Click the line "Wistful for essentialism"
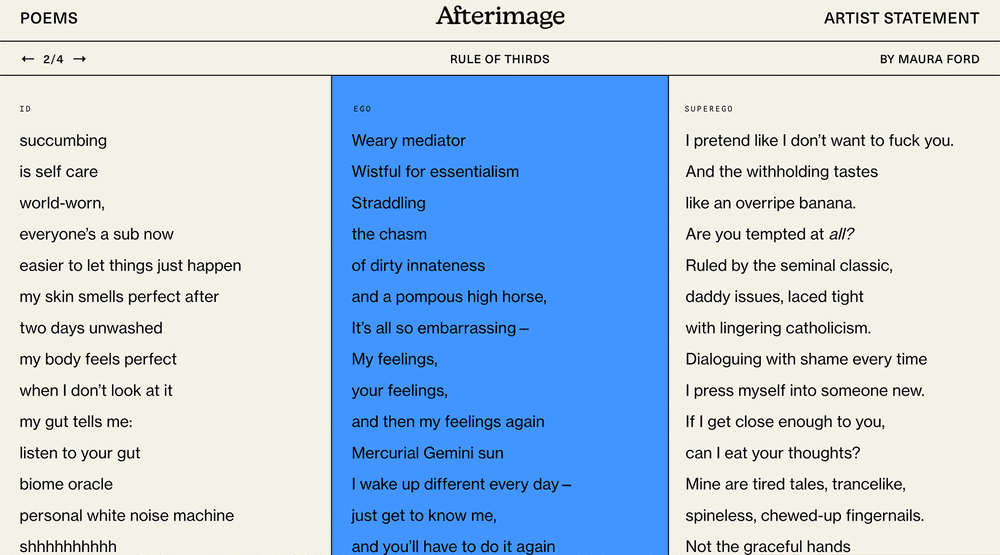The image size is (1000, 555). (x=435, y=172)
